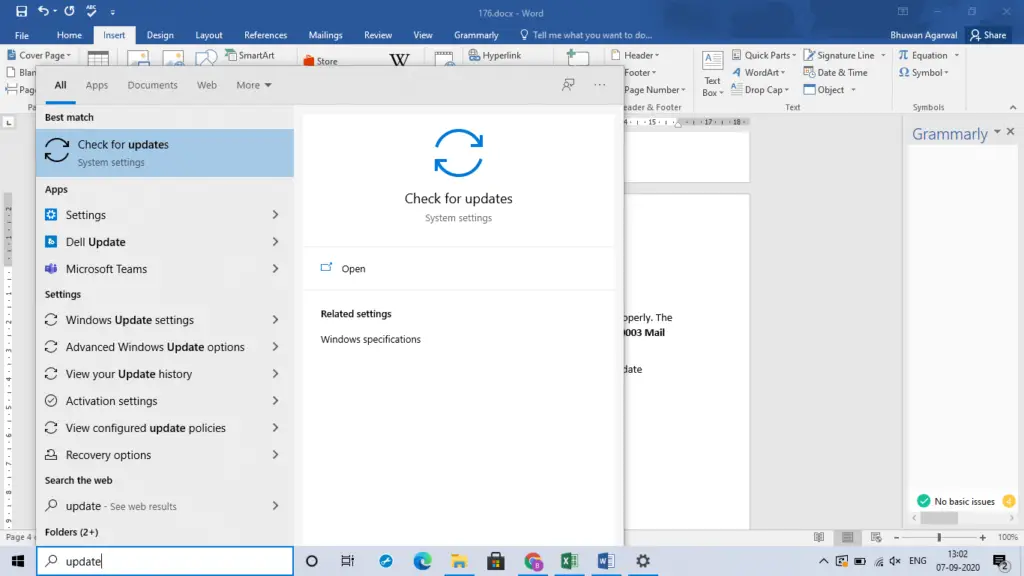The height and width of the screenshot is (576, 1024).
Task: Switch to Web Layout view
Action: click(x=876, y=537)
